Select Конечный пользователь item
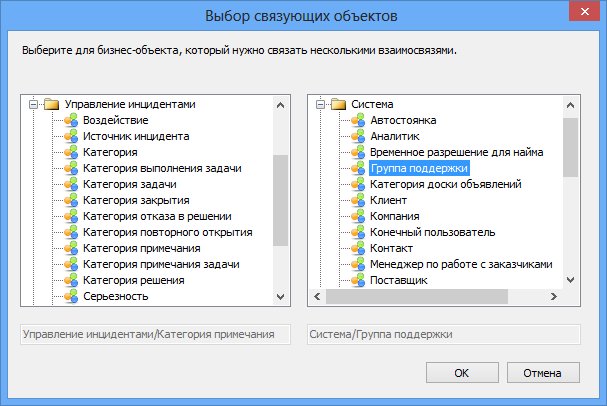The height and width of the screenshot is (406, 607). pos(432,232)
